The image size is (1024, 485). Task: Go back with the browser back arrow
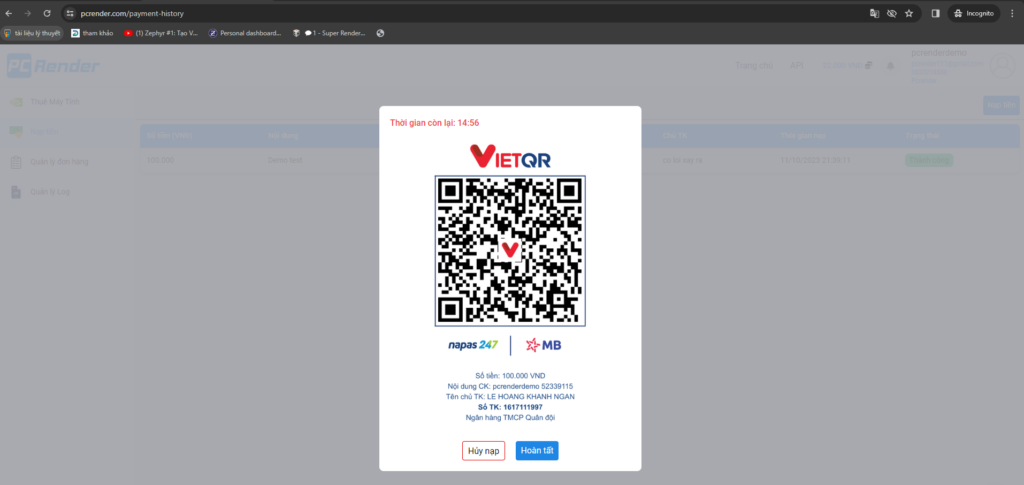(x=8, y=13)
